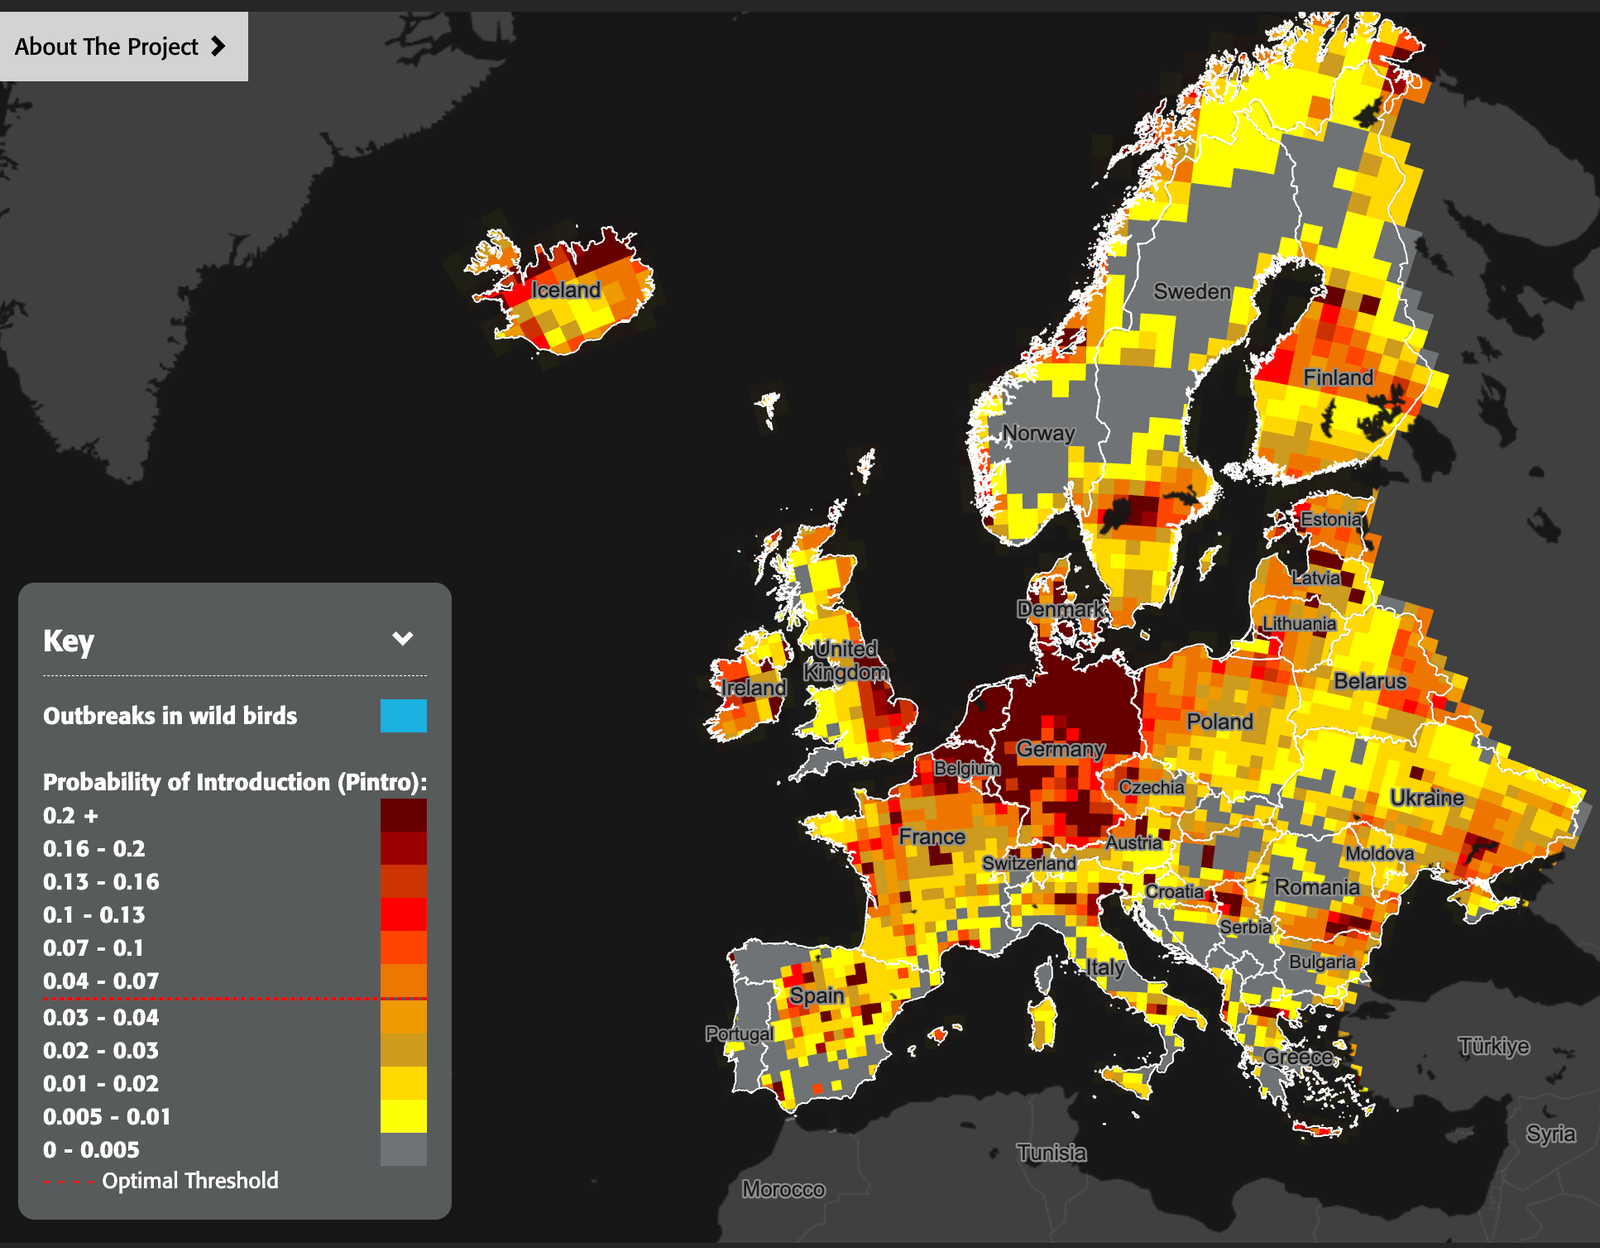Click the arrow beside About The Project
Viewport: 1600px width, 1248px height.
[218, 47]
